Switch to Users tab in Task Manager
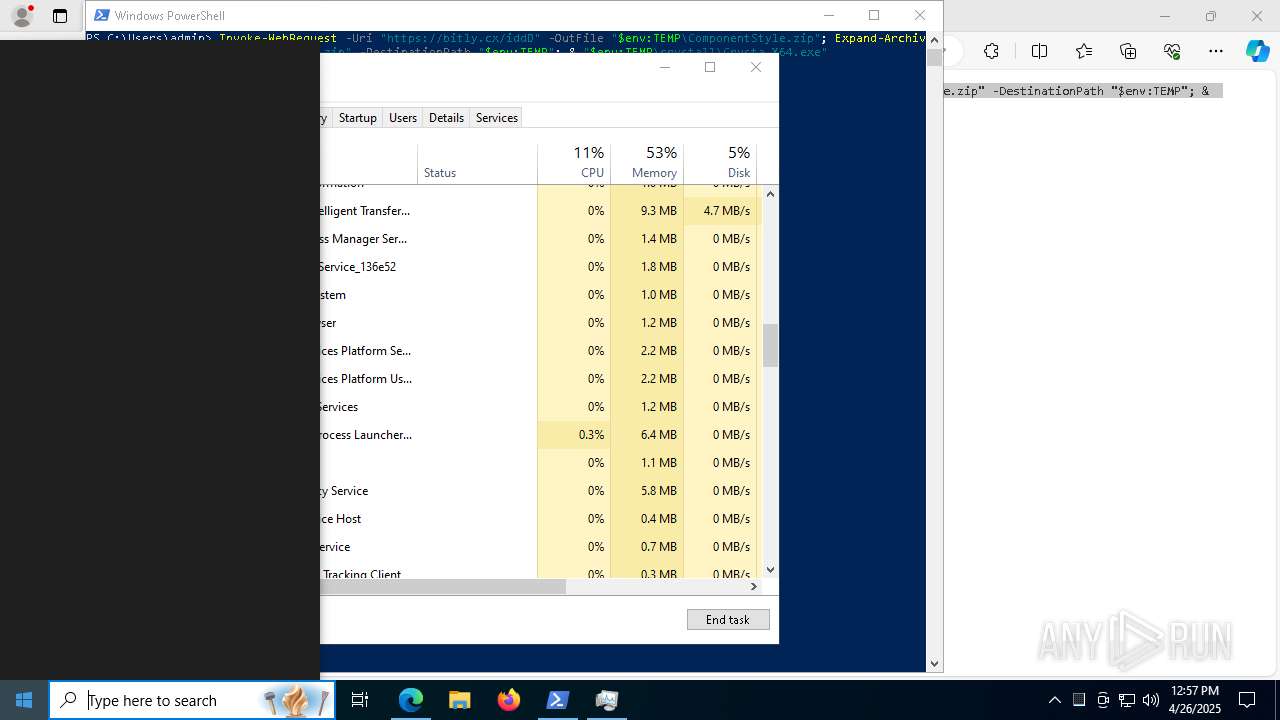This screenshot has height=720, width=1280. [403, 118]
